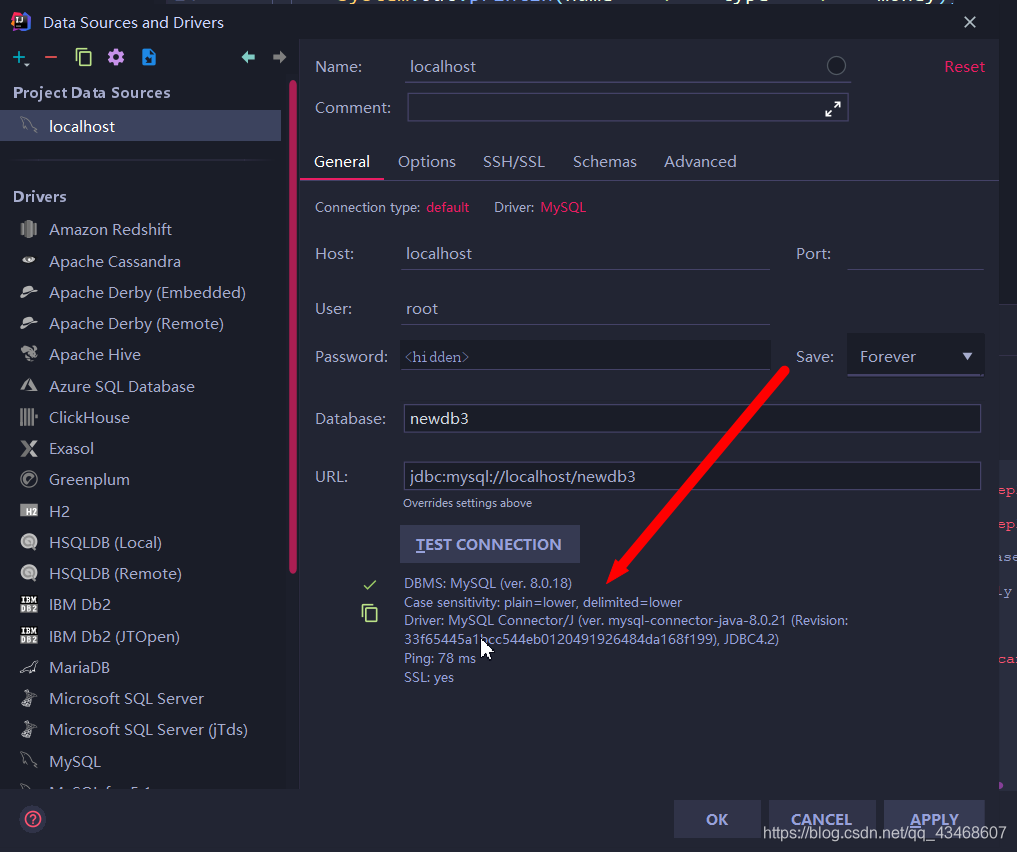Screen dimensions: 1017x852
Task: Switch to the General tab
Action: (342, 161)
